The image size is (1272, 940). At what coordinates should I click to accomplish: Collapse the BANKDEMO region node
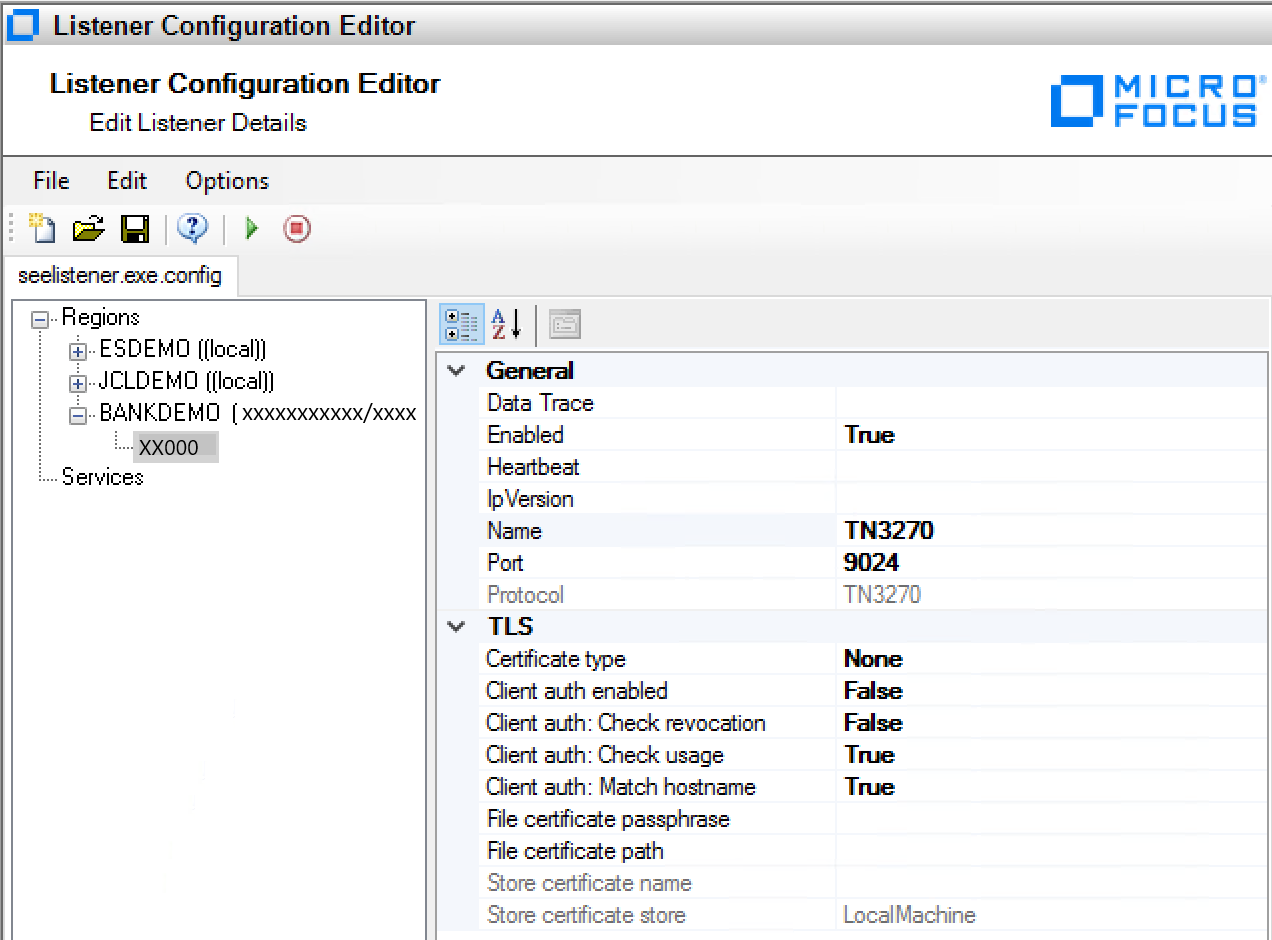point(77,413)
